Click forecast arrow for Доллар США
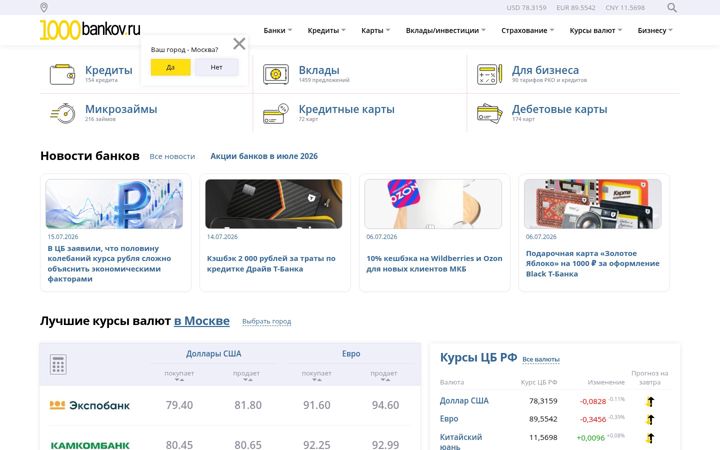The image size is (720, 450). pyautogui.click(x=650, y=401)
